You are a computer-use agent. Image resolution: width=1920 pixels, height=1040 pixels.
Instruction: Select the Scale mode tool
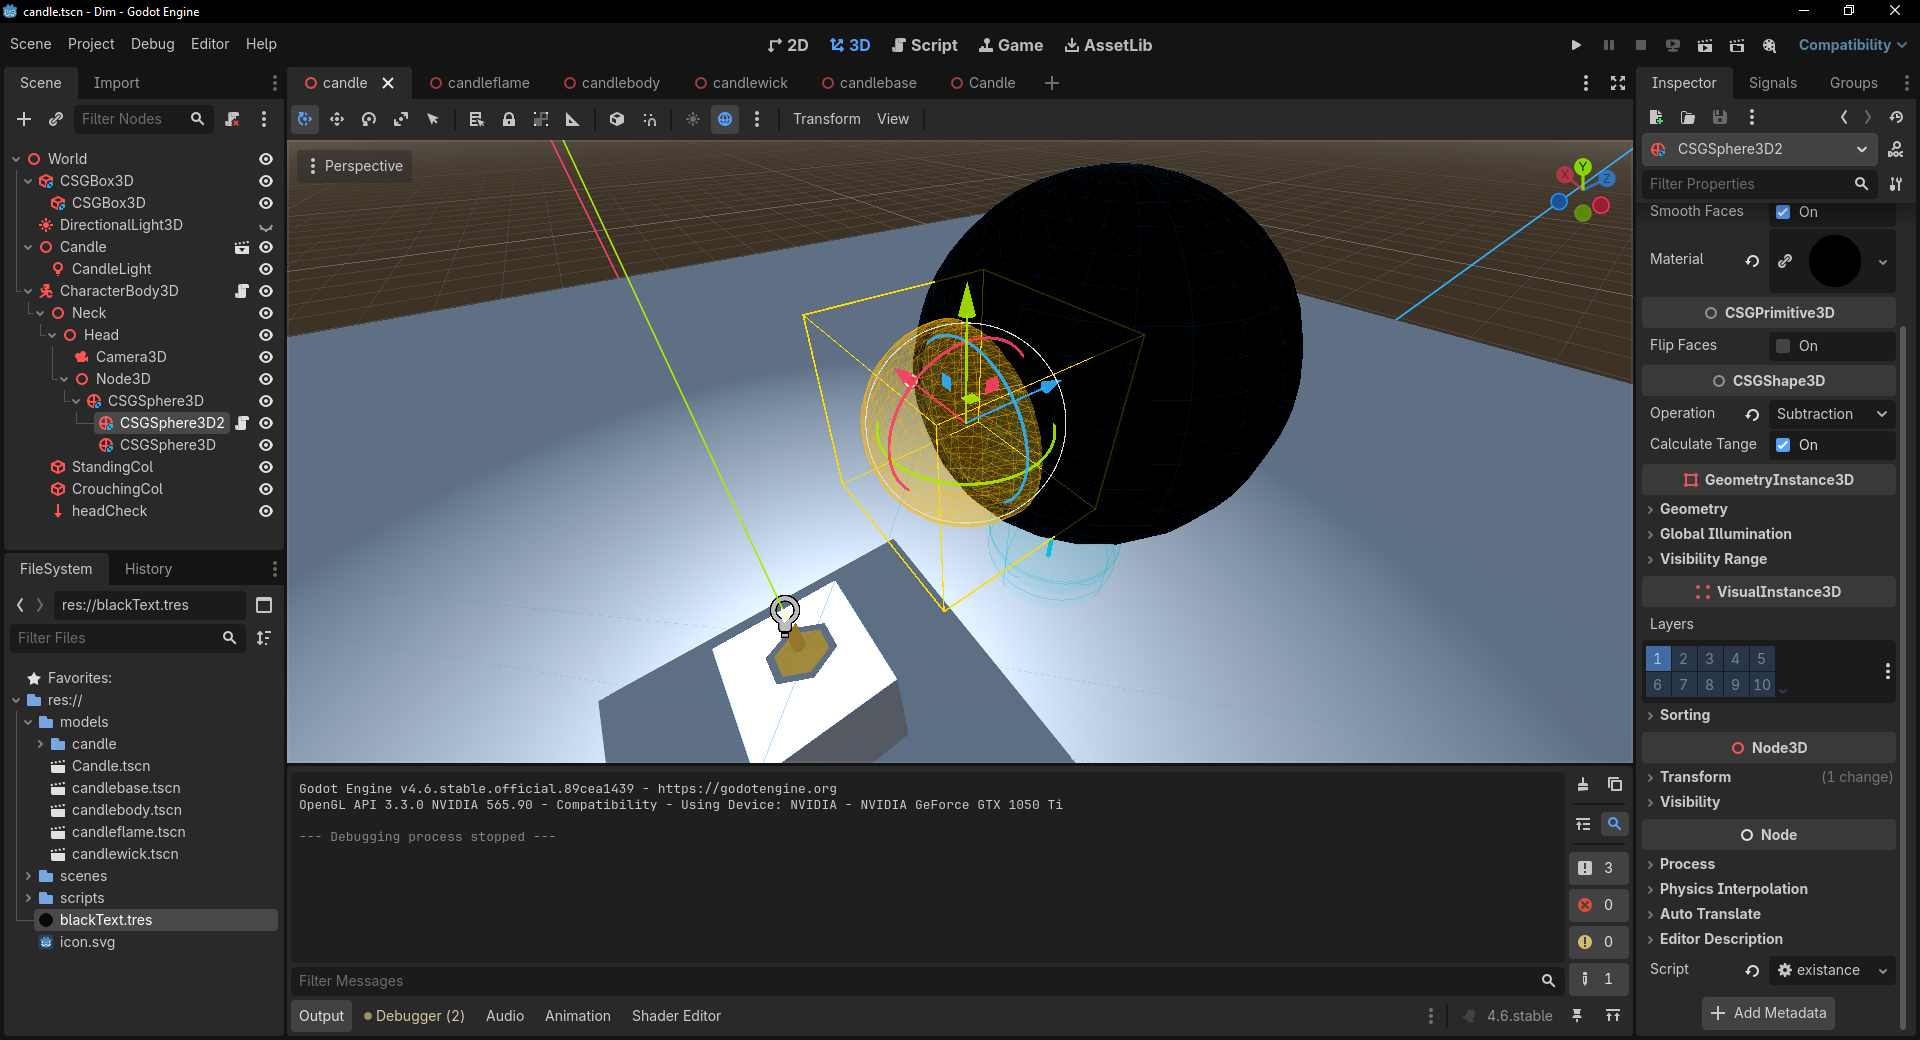pyautogui.click(x=401, y=119)
